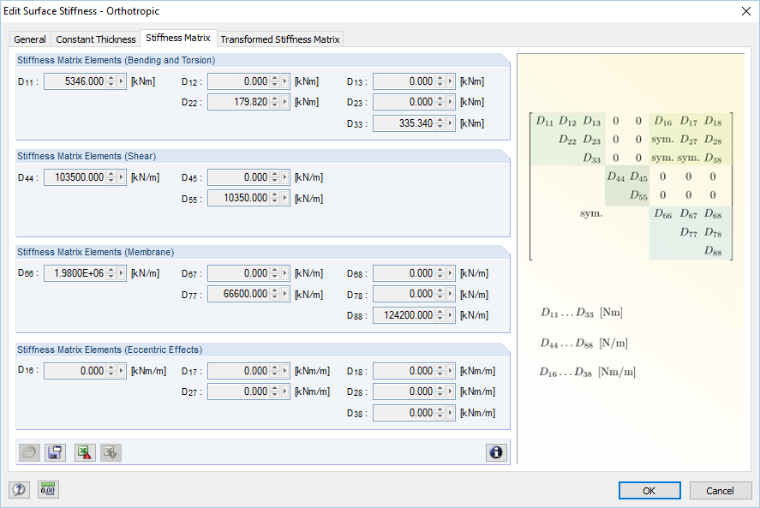Open the help question mark icon
Image resolution: width=760 pixels, height=508 pixels.
tap(19, 490)
